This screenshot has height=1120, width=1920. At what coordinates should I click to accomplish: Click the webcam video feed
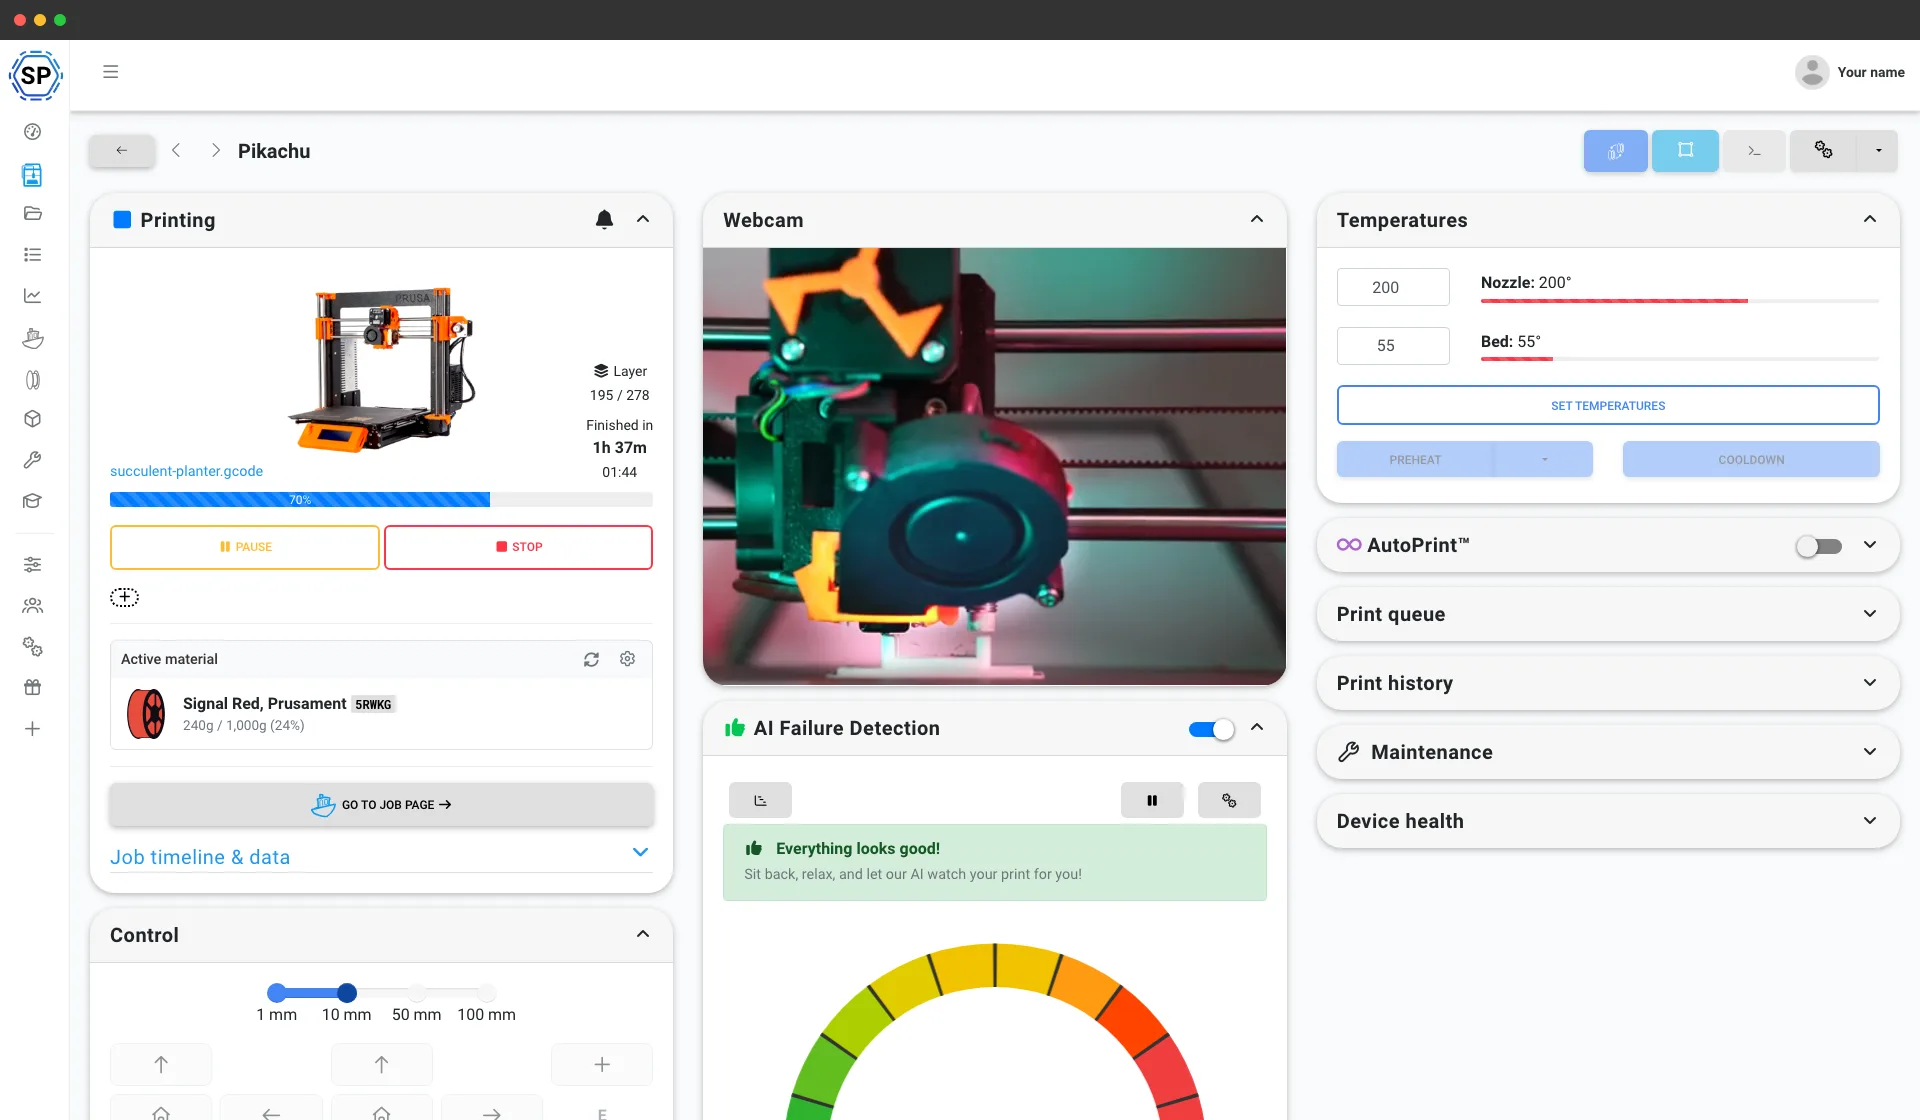click(994, 466)
